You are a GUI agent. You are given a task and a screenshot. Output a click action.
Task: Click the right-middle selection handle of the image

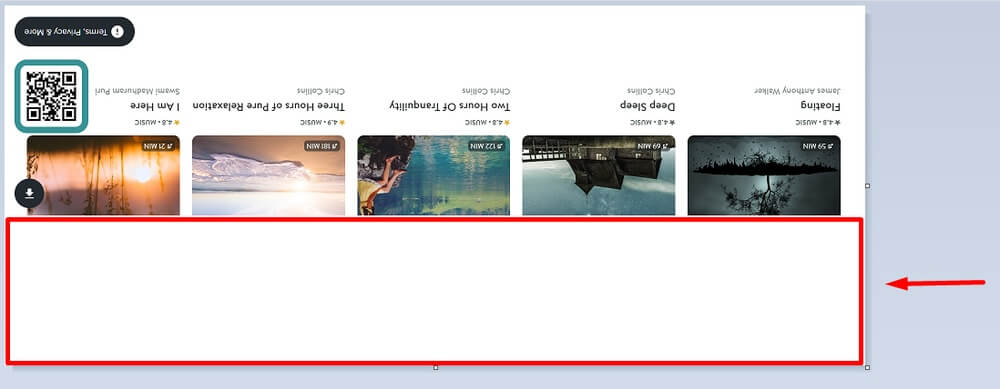[867, 186]
